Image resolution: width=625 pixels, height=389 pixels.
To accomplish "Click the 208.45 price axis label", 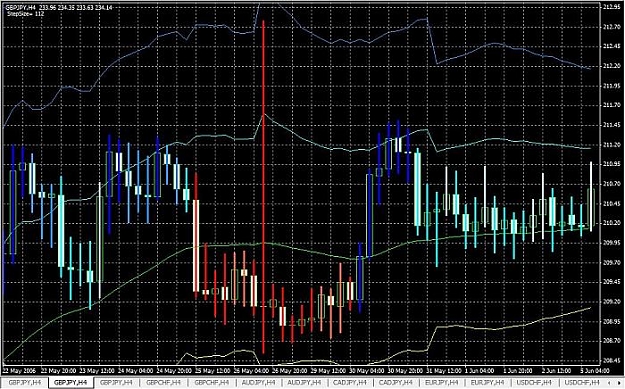I will click(611, 361).
